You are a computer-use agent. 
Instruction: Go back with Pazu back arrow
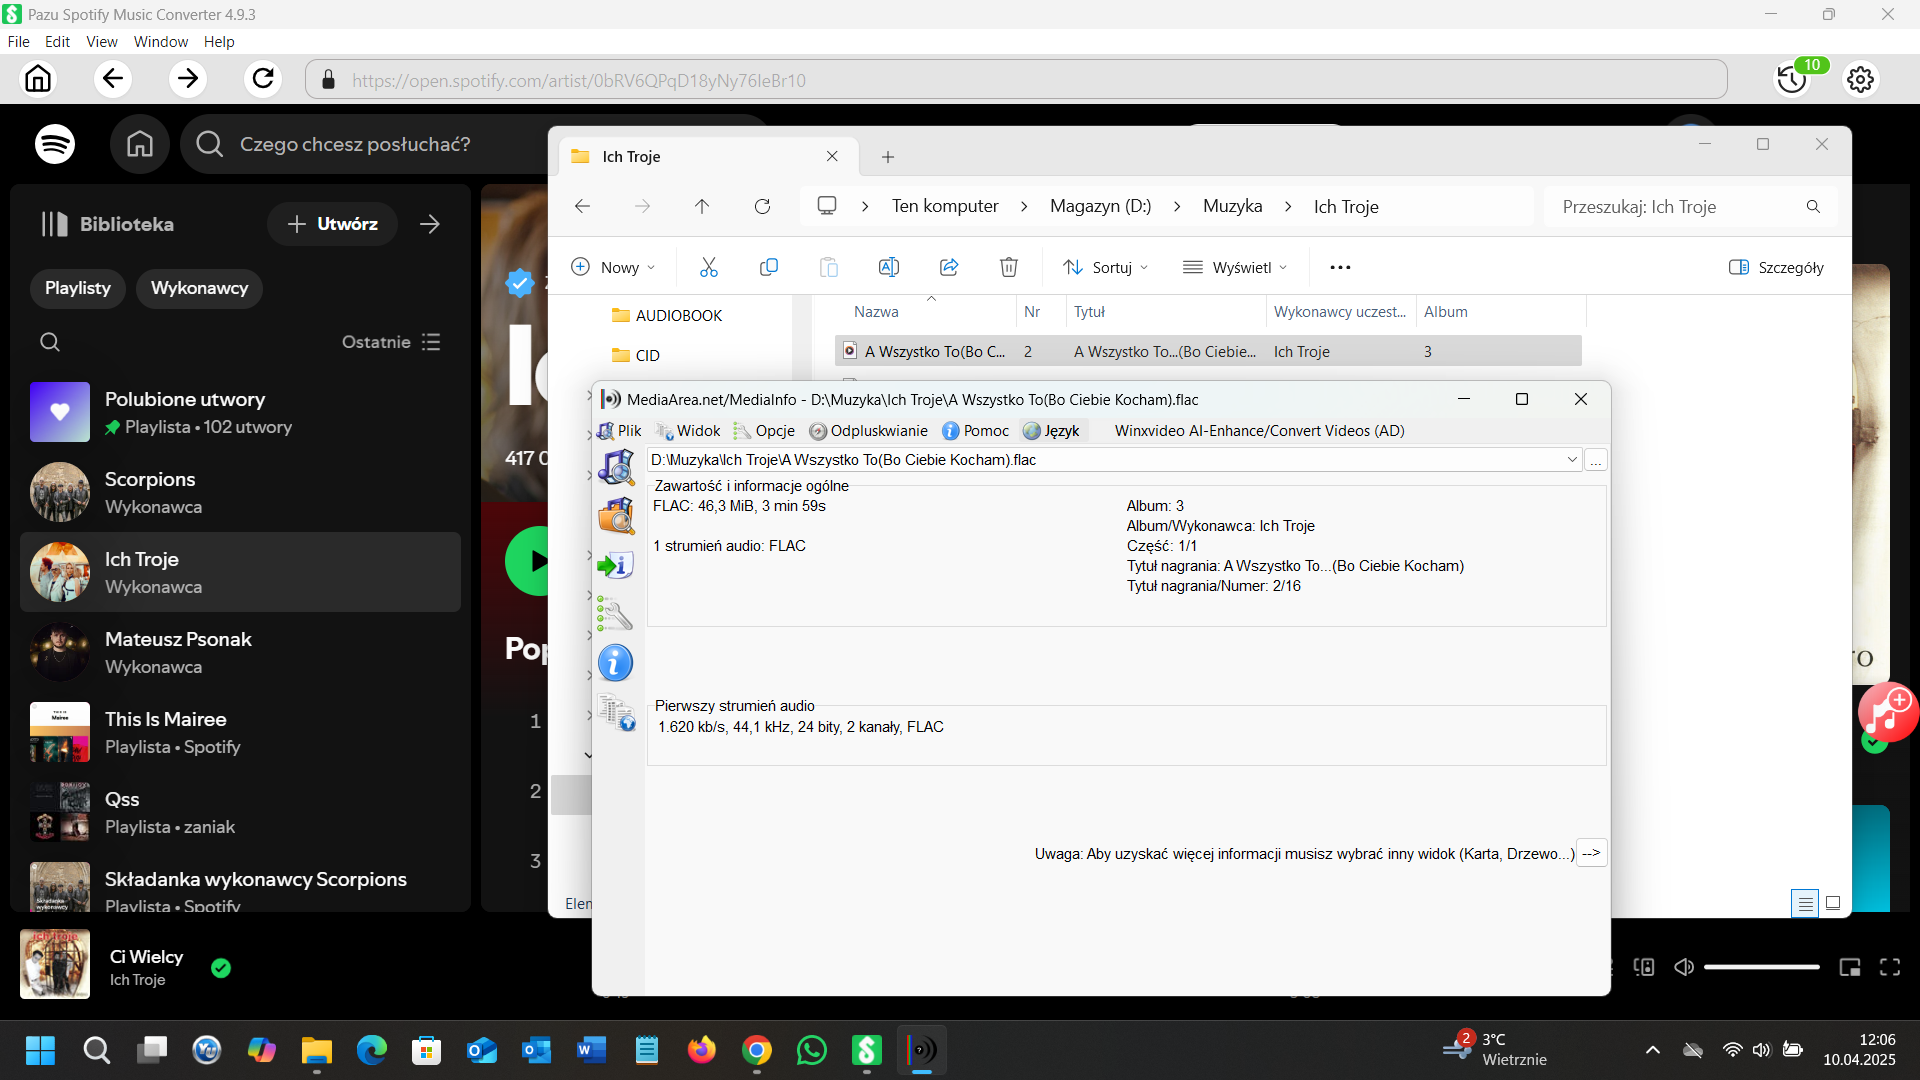(112, 79)
